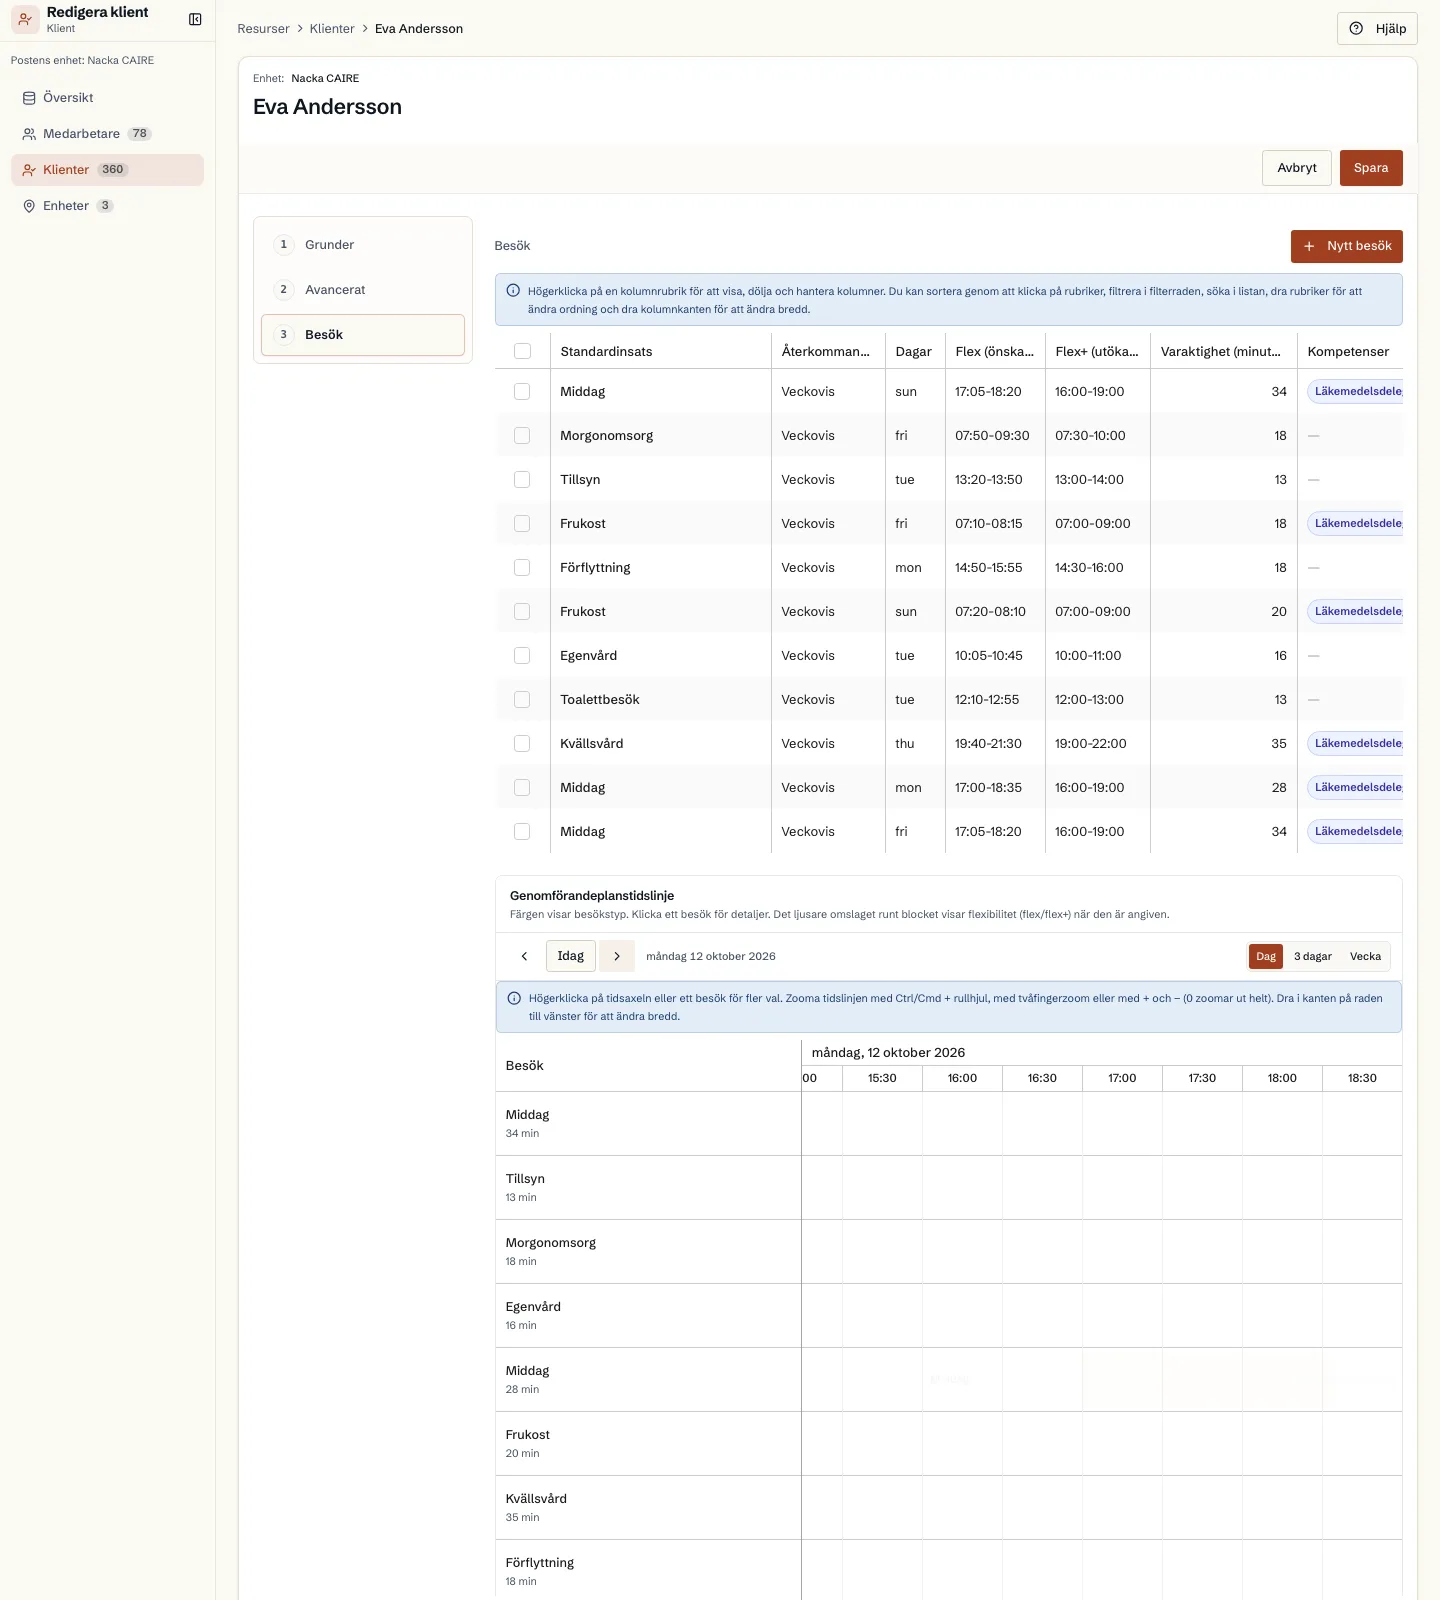Check the Tillsyn row checkbox

[522, 479]
